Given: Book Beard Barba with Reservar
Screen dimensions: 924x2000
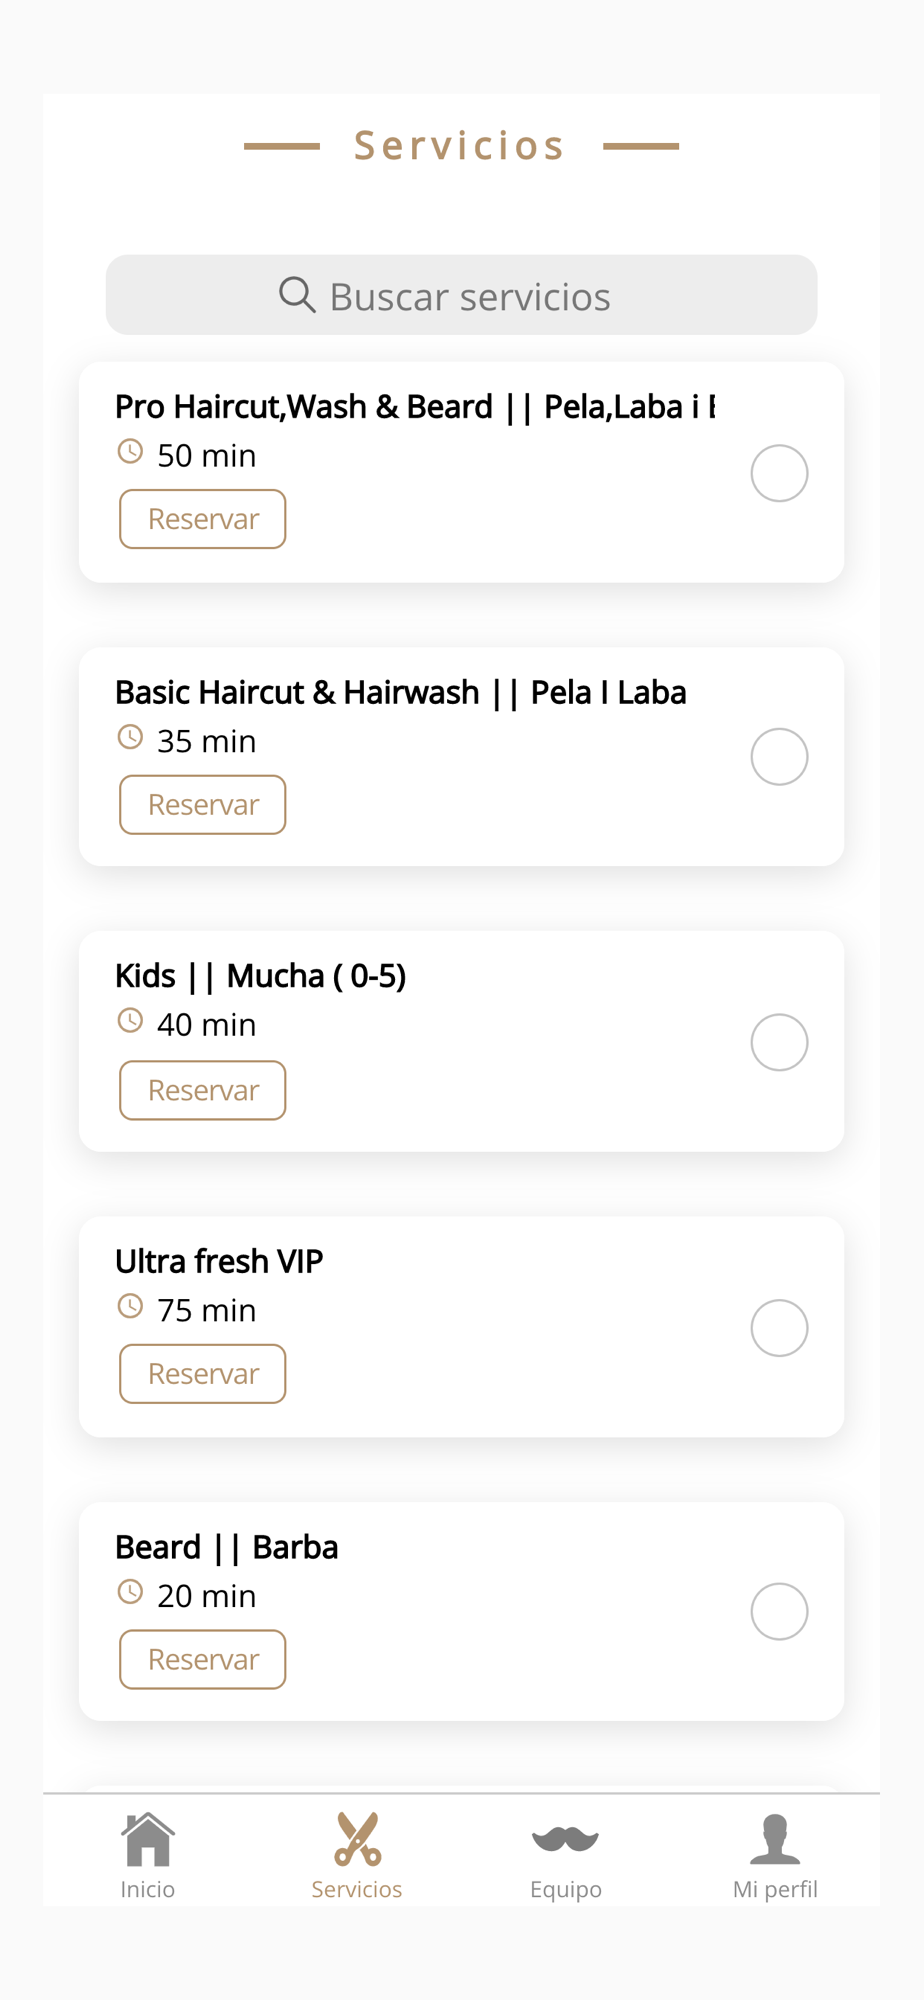Looking at the screenshot, I should [203, 1660].
